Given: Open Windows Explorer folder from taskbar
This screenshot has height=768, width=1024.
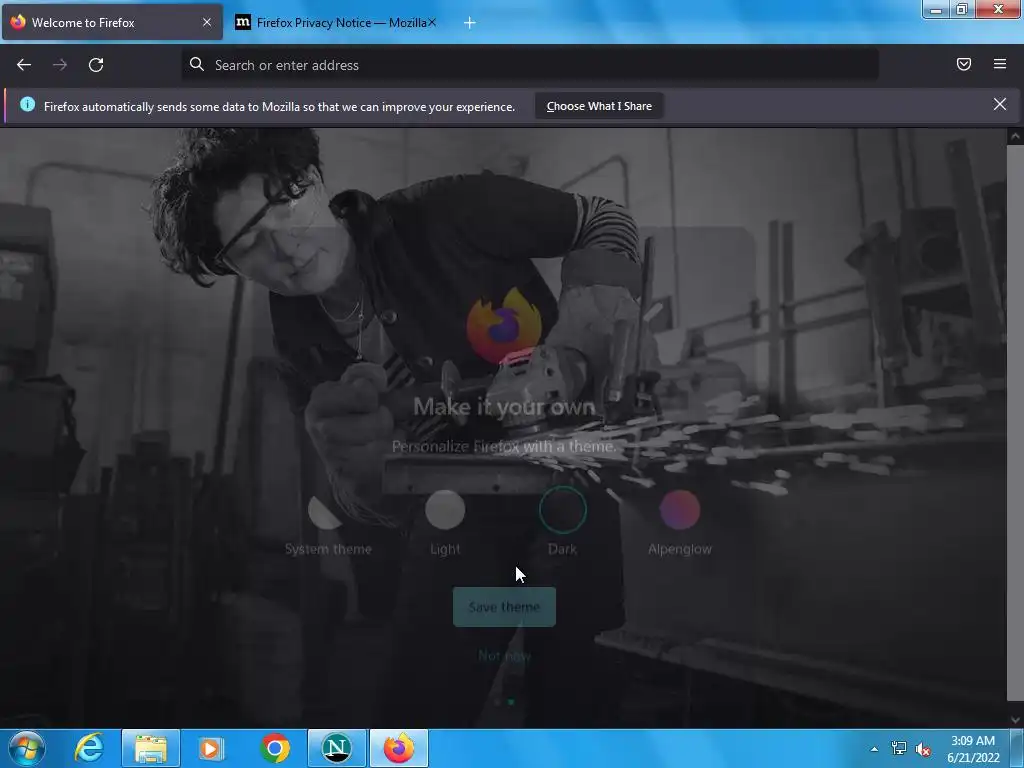Looking at the screenshot, I should pyautogui.click(x=151, y=748).
